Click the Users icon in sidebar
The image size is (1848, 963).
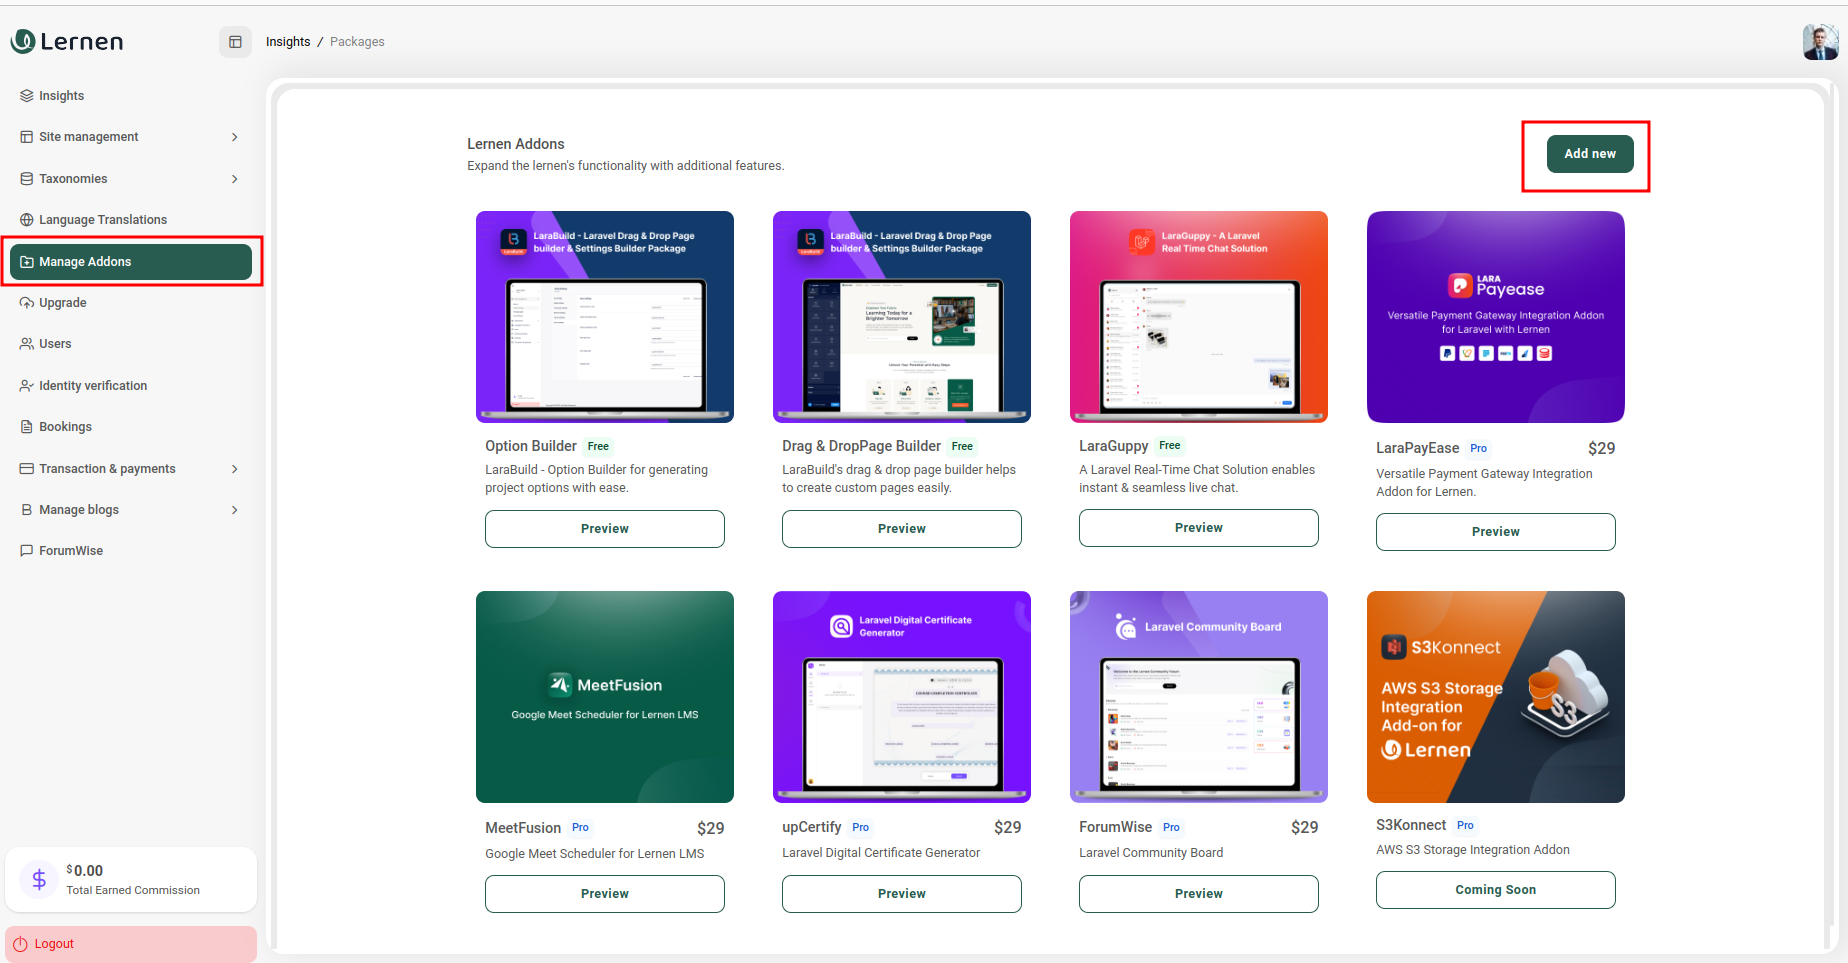pyautogui.click(x=27, y=344)
